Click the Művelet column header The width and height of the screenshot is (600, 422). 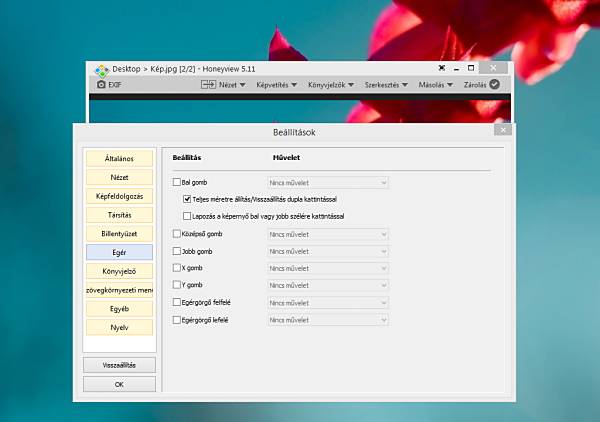point(286,157)
